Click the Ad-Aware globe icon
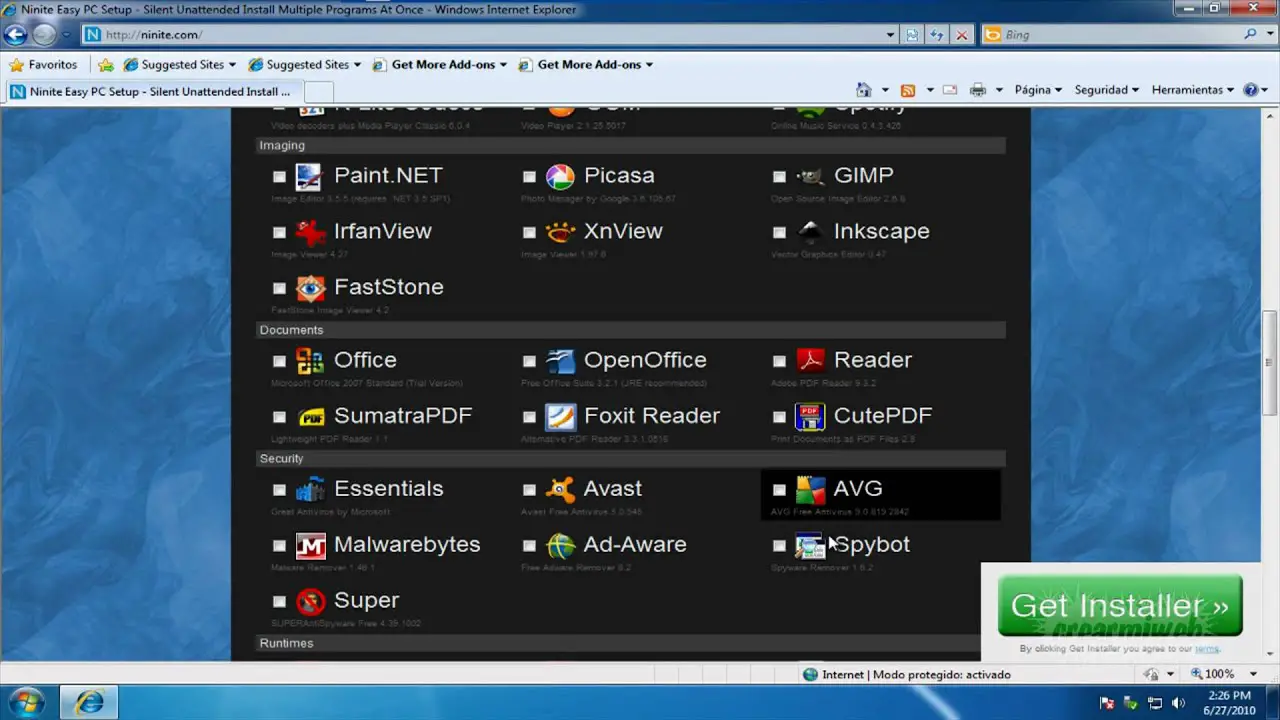Image resolution: width=1280 pixels, height=720 pixels. [560, 546]
